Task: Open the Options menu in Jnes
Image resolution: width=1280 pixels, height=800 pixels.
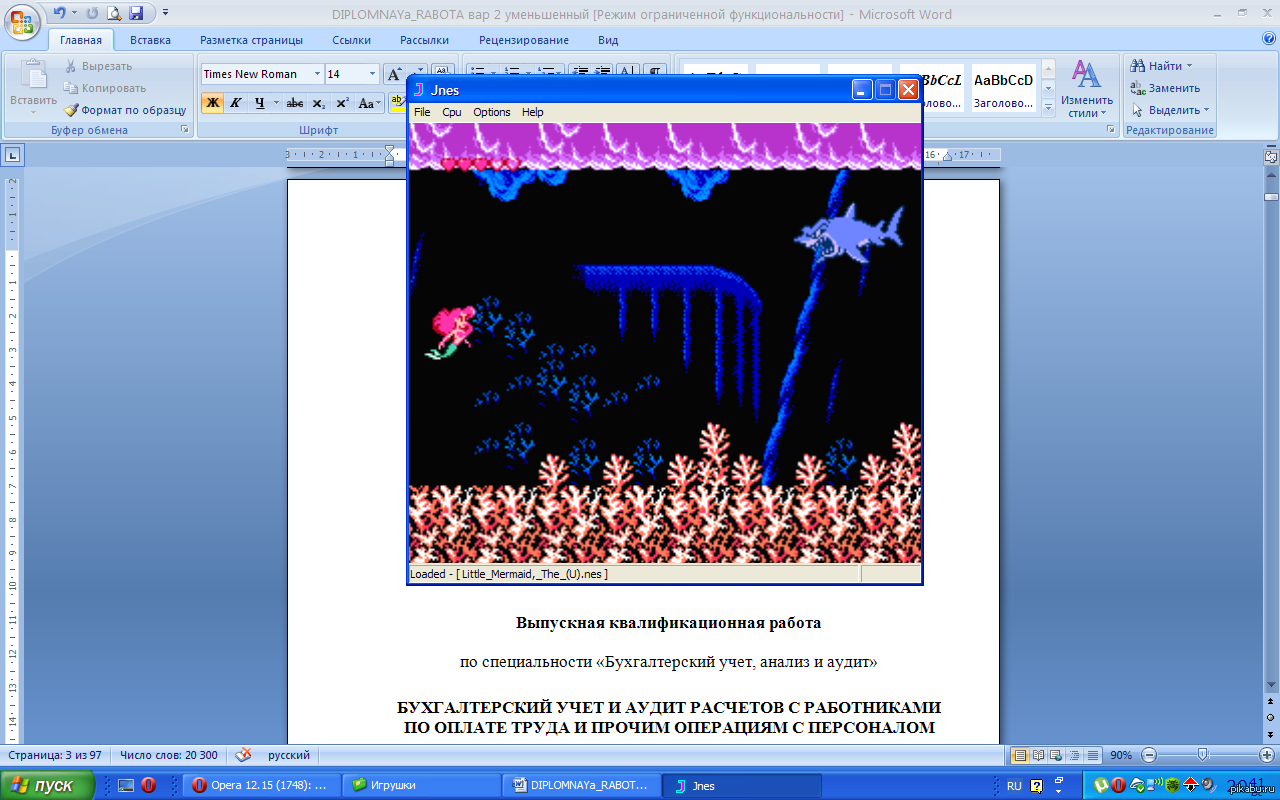Action: pos(492,112)
